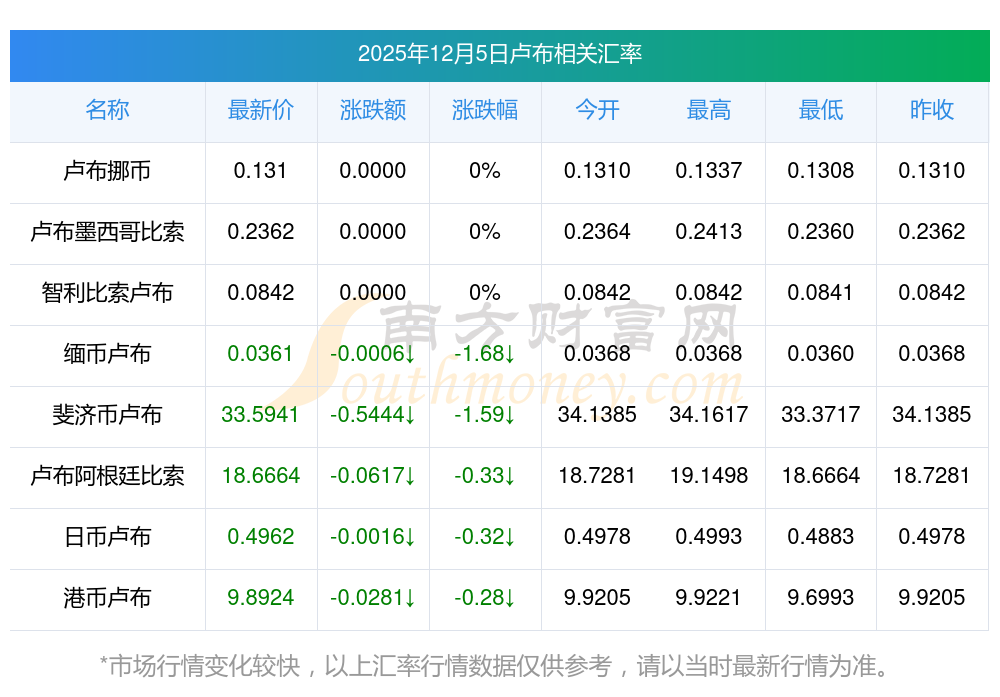Click the 2025年12月5日卢布相关汇率 title banner
The image size is (1000, 697).
point(500,54)
